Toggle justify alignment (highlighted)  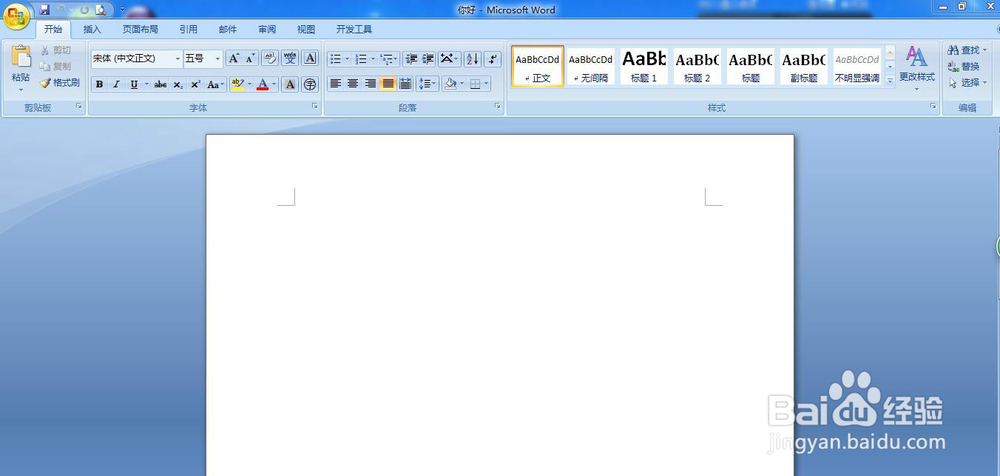pyautogui.click(x=387, y=84)
